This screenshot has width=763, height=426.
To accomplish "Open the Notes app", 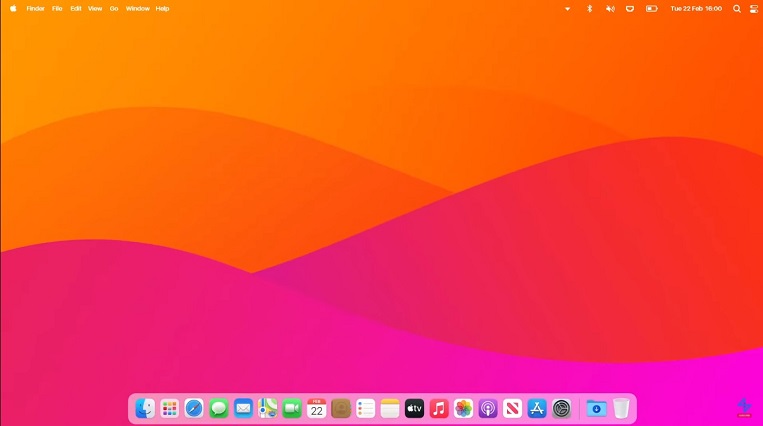I will (390, 408).
